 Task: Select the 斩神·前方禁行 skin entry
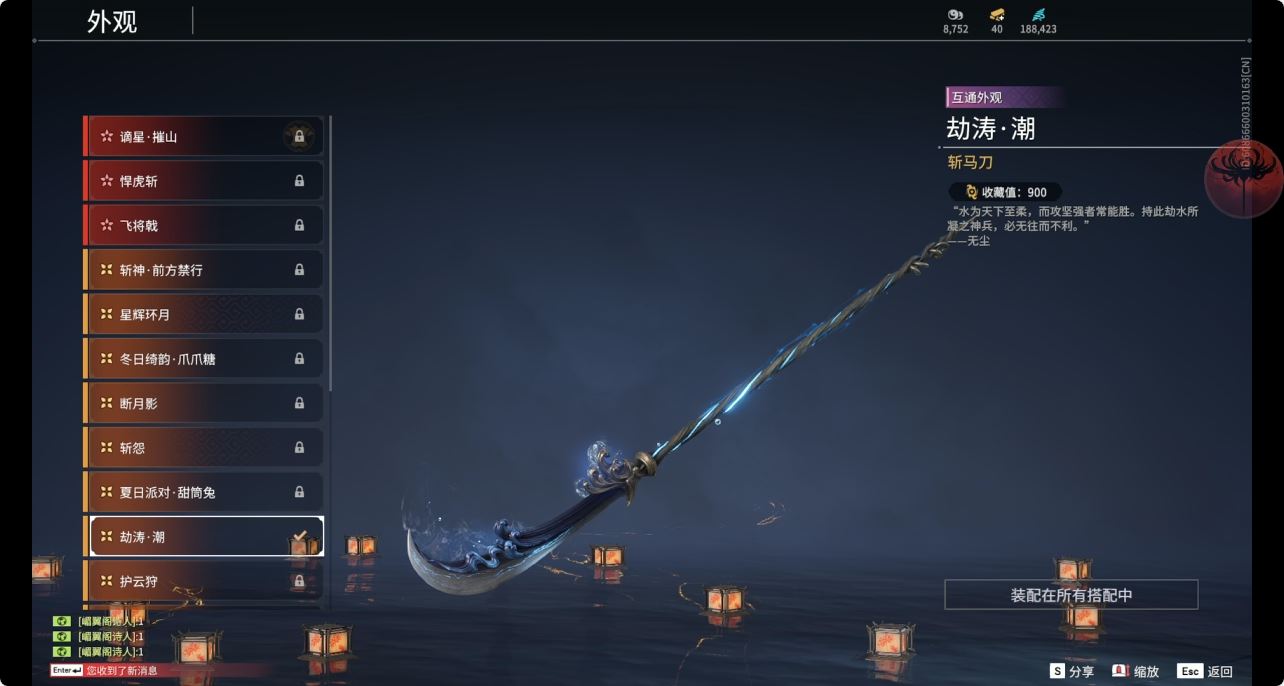(x=204, y=270)
